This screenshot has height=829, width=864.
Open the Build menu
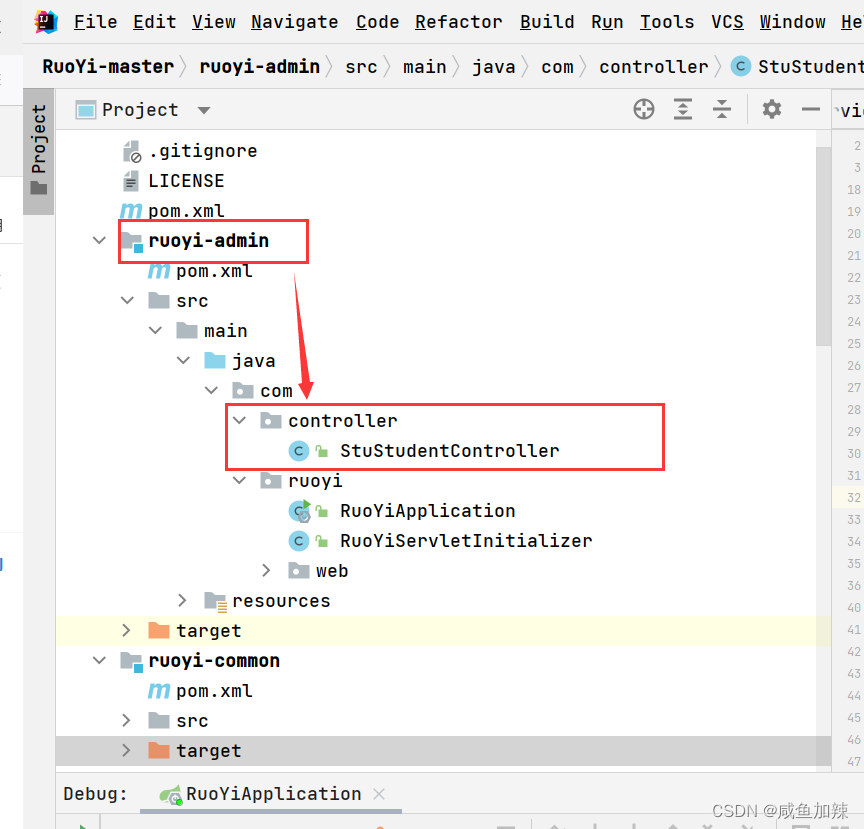(x=547, y=22)
